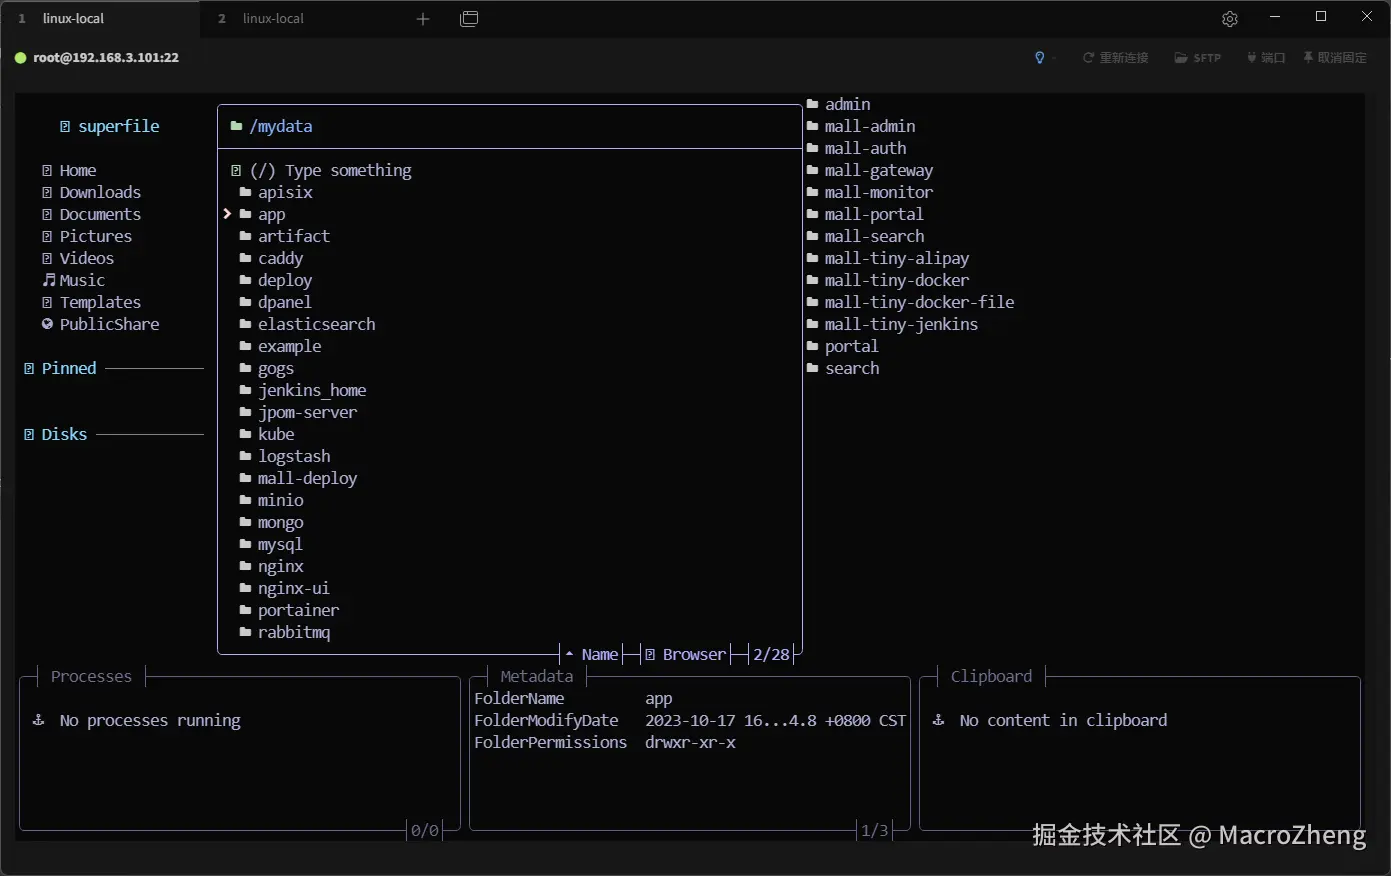The width and height of the screenshot is (1391, 876).
Task: Click the clipboard anchor icon
Action: (939, 720)
